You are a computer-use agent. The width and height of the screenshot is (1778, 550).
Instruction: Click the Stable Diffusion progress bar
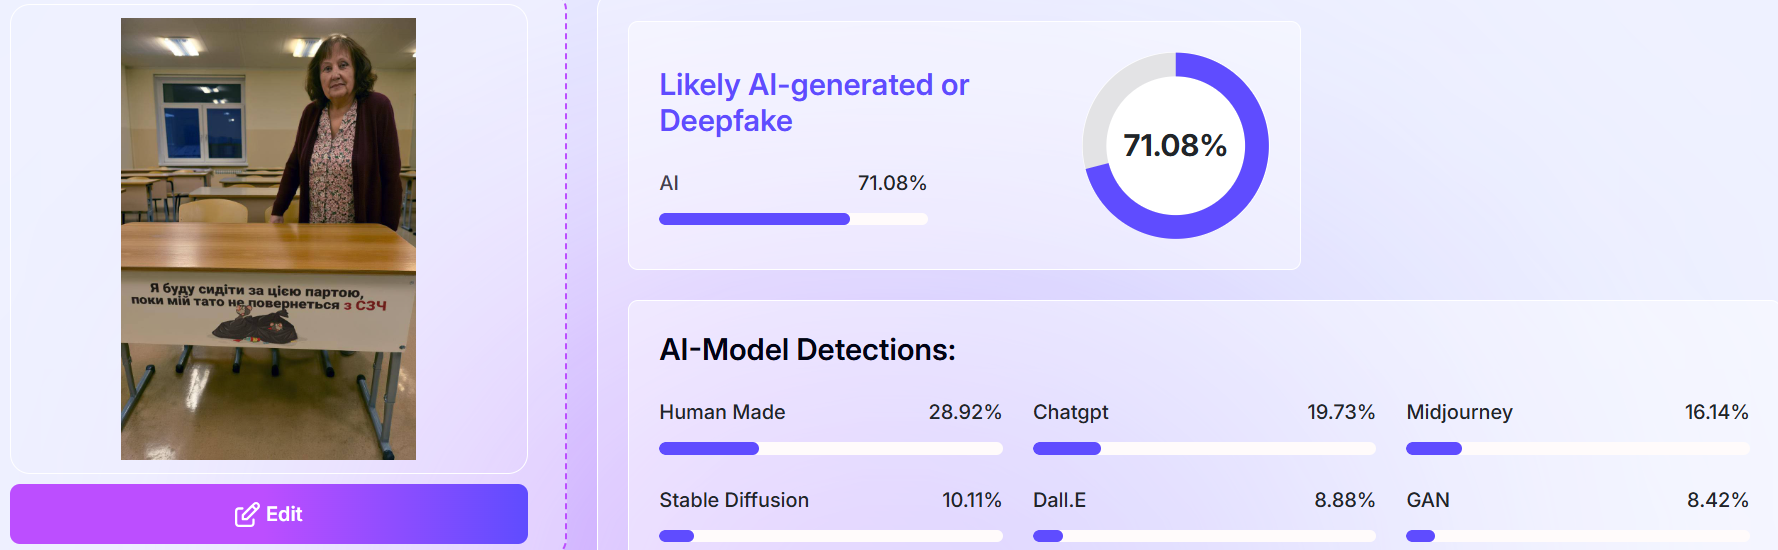coord(830,536)
